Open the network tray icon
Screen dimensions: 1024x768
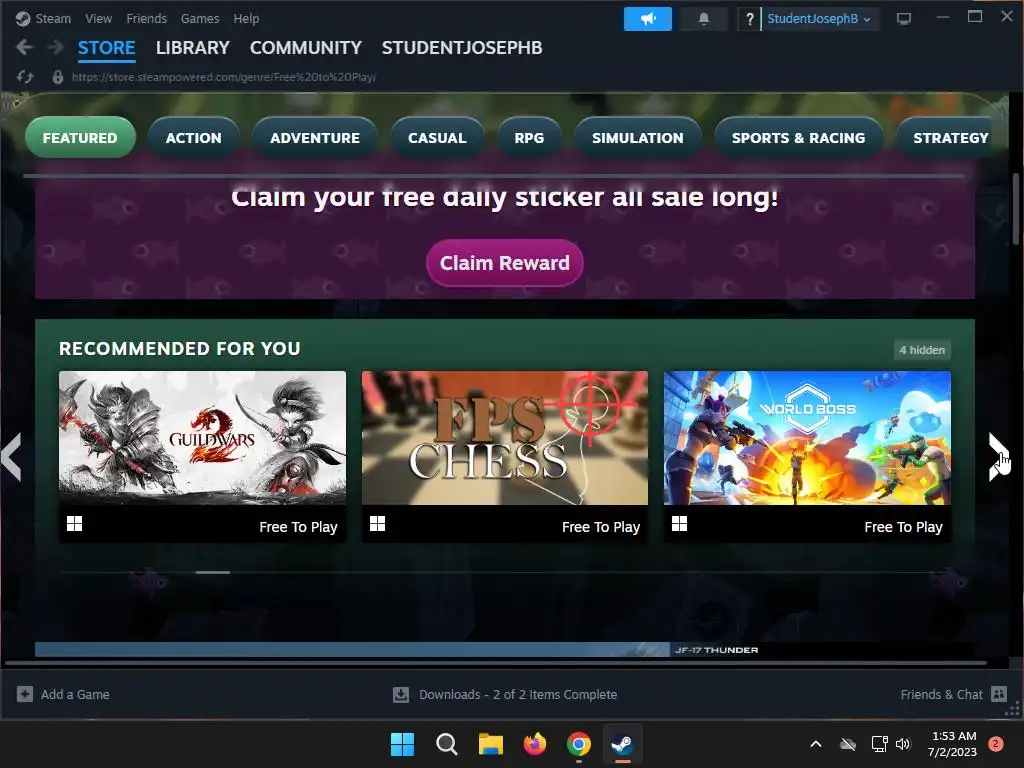point(879,744)
